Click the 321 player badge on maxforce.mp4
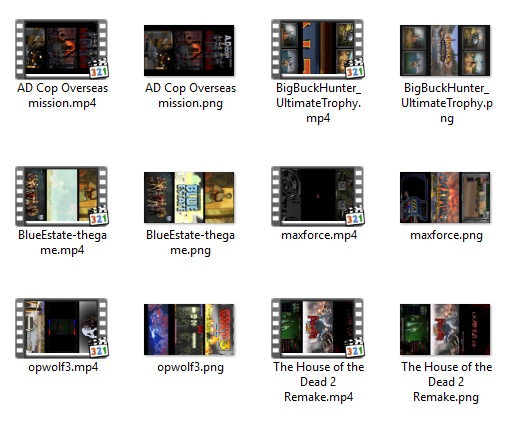This screenshot has width=507, height=423. (x=354, y=216)
